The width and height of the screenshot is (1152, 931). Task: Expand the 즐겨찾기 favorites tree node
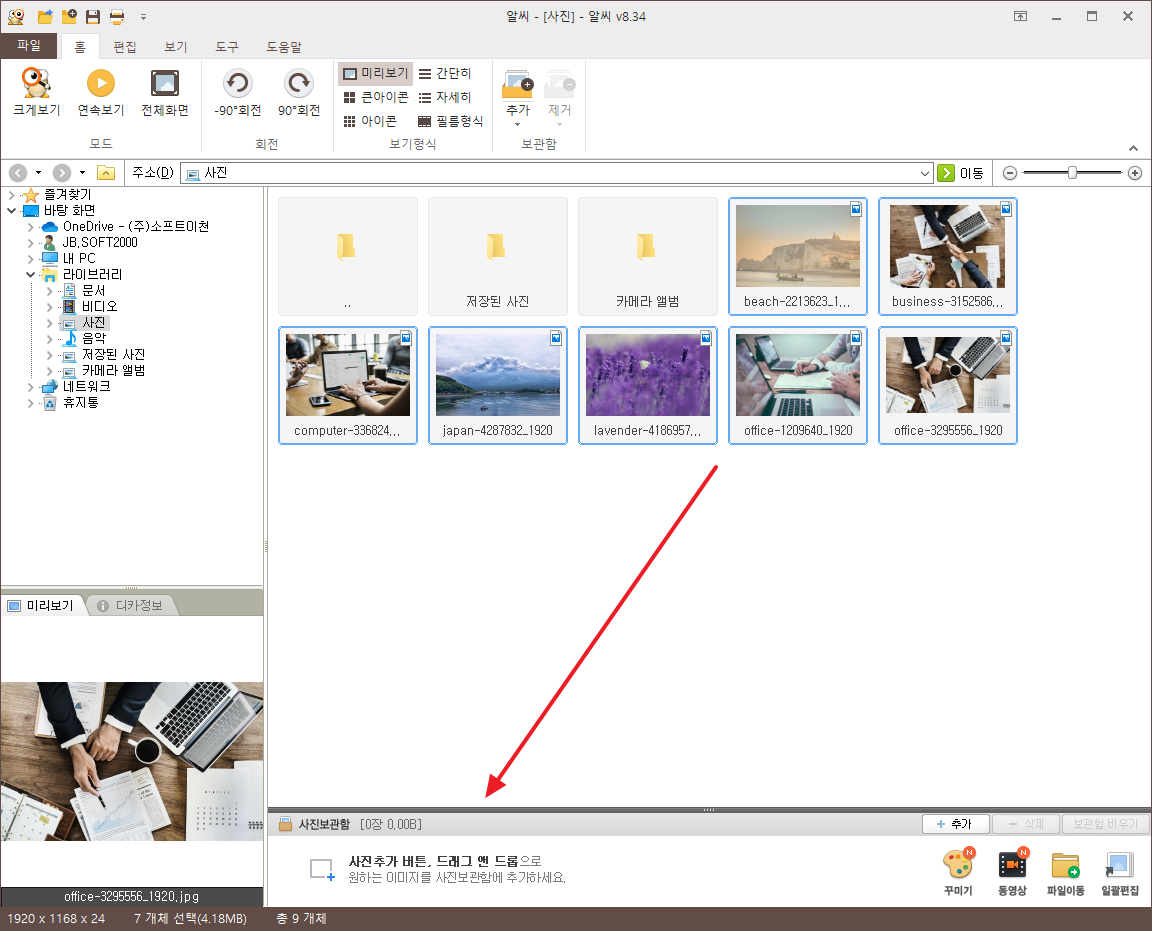point(11,195)
